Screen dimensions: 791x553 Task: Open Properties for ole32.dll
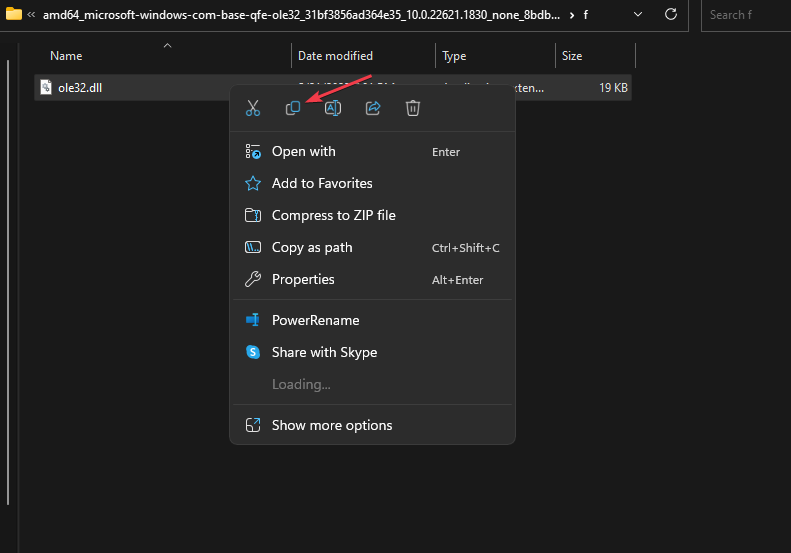pyautogui.click(x=303, y=280)
